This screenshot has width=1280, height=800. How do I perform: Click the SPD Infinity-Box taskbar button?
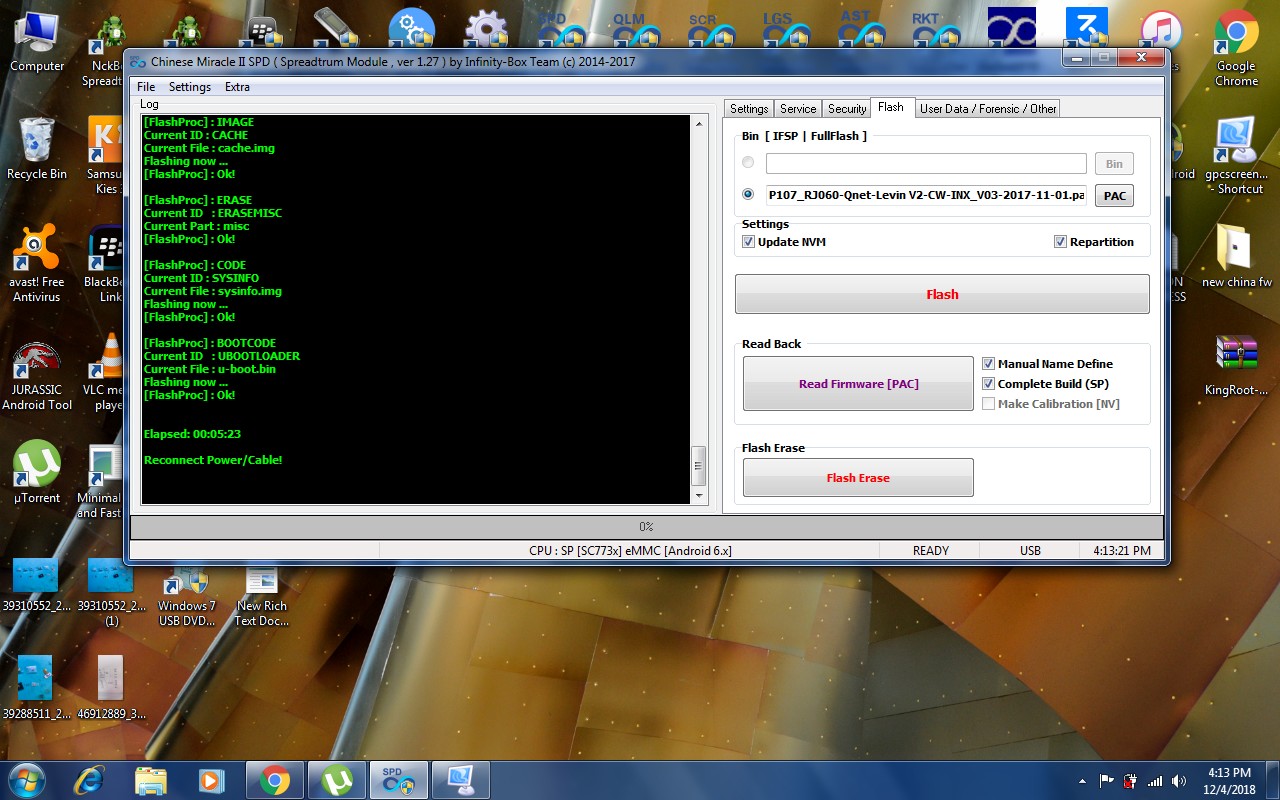399,780
